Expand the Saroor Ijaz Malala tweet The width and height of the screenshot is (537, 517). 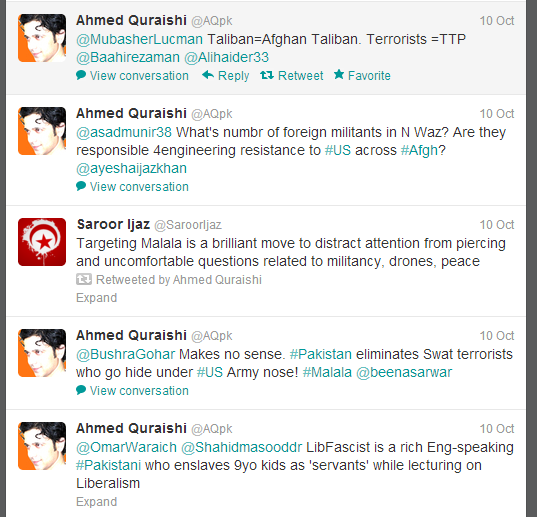click(x=97, y=298)
